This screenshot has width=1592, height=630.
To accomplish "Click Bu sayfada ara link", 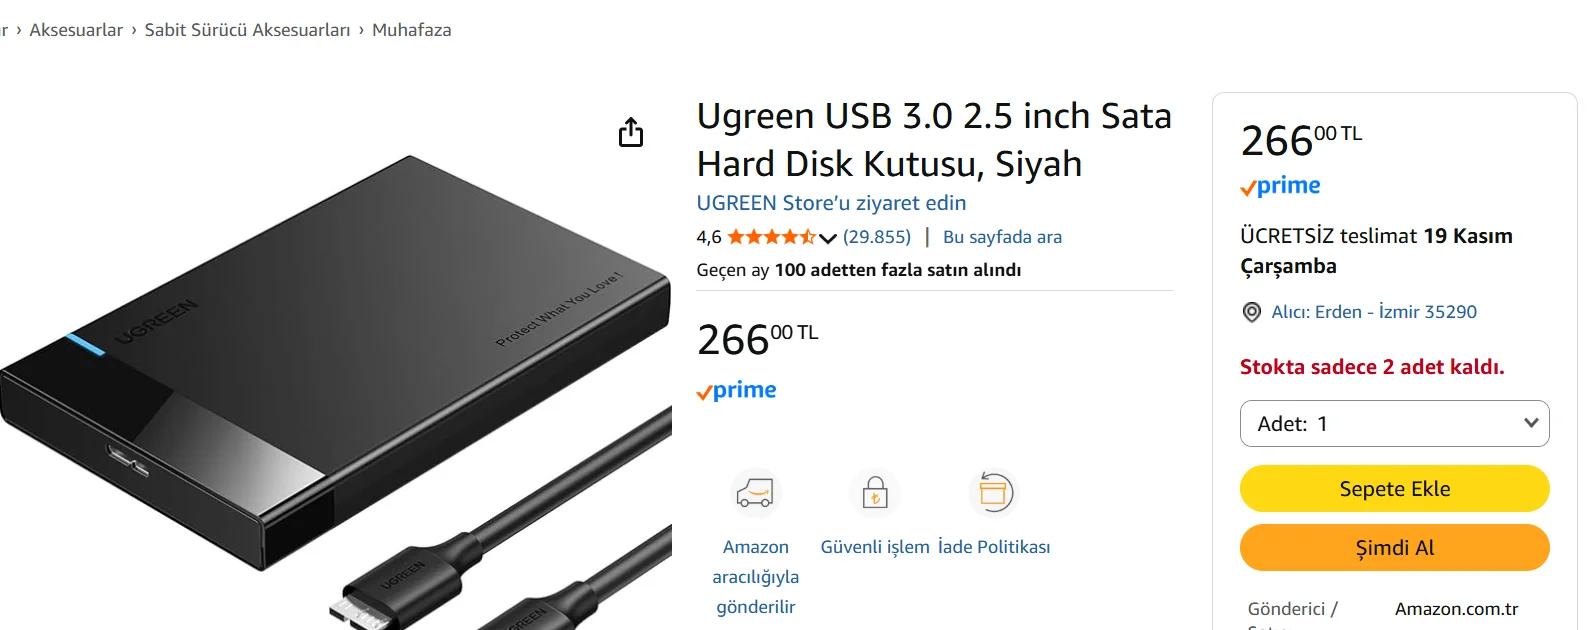I will coord(1003,237).
